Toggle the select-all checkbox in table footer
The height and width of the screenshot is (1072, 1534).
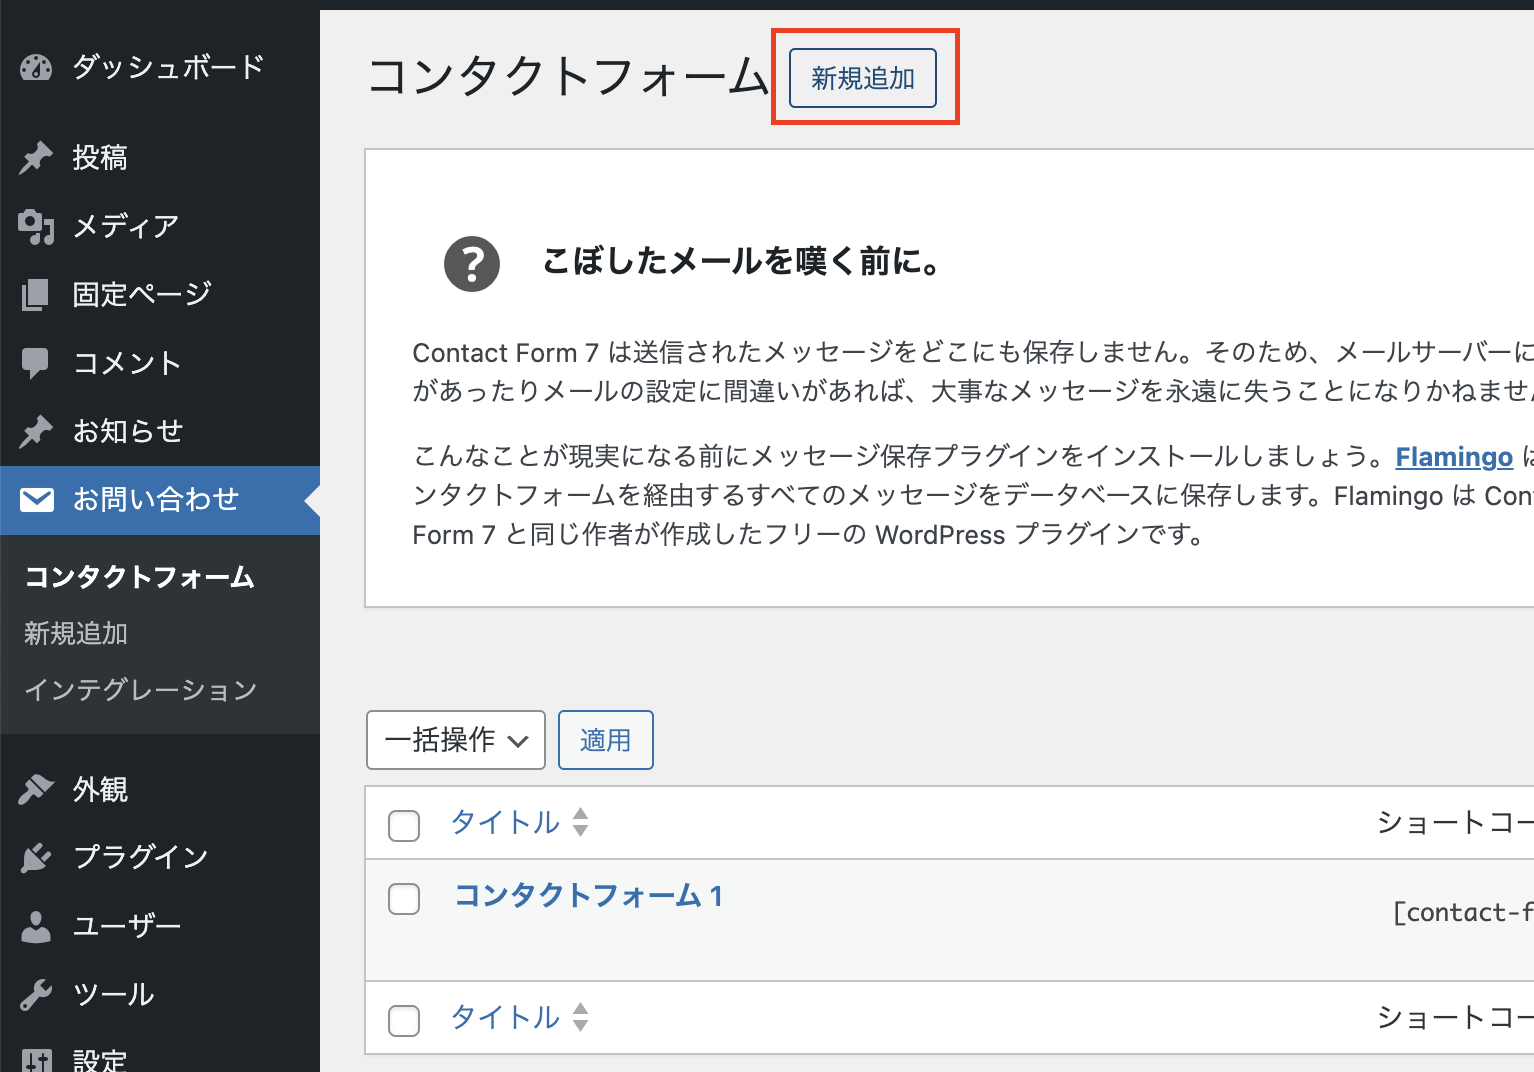pos(404,1021)
